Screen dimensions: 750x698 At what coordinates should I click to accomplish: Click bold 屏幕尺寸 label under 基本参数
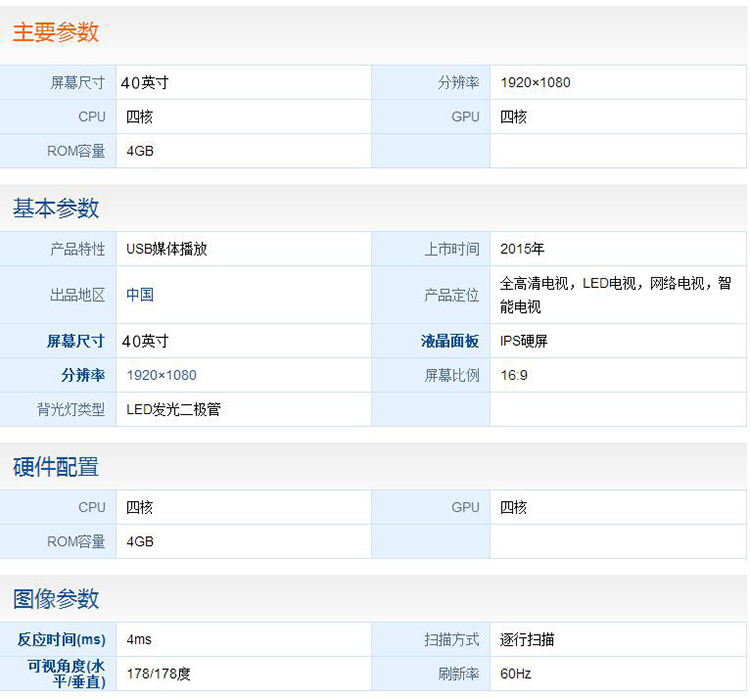coord(76,341)
